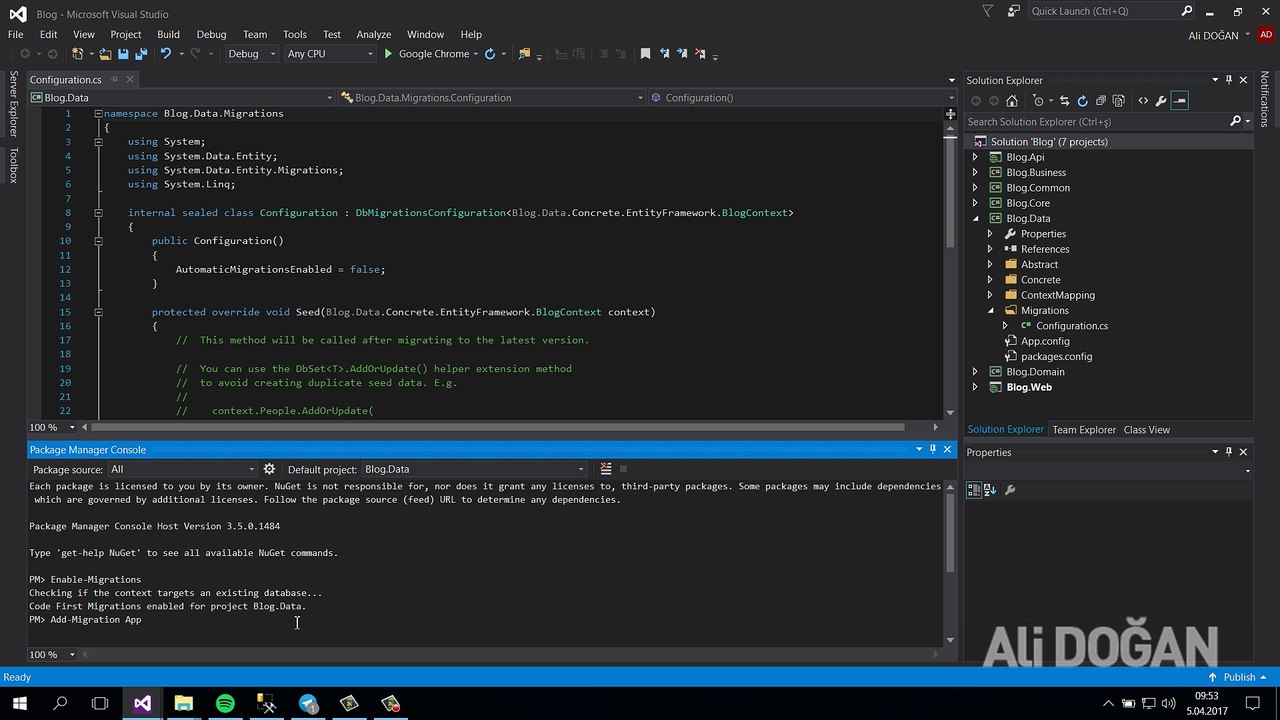Switch to the Team Explorer tab
The image size is (1280, 720).
(1083, 430)
